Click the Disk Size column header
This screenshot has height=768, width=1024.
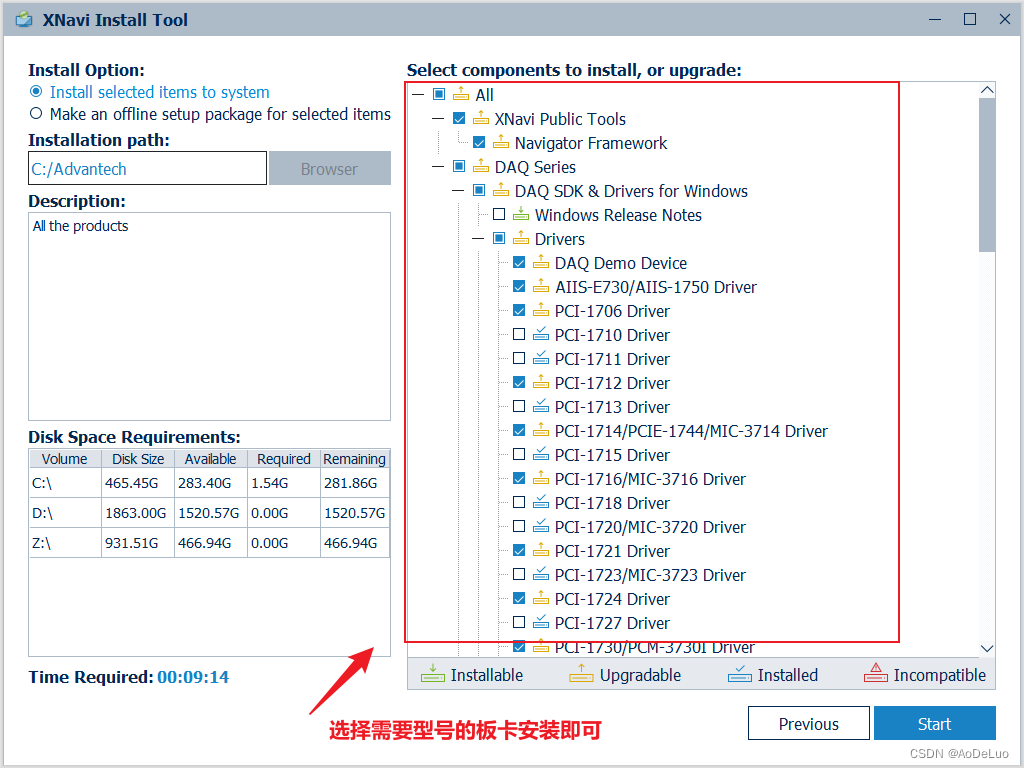coord(138,459)
